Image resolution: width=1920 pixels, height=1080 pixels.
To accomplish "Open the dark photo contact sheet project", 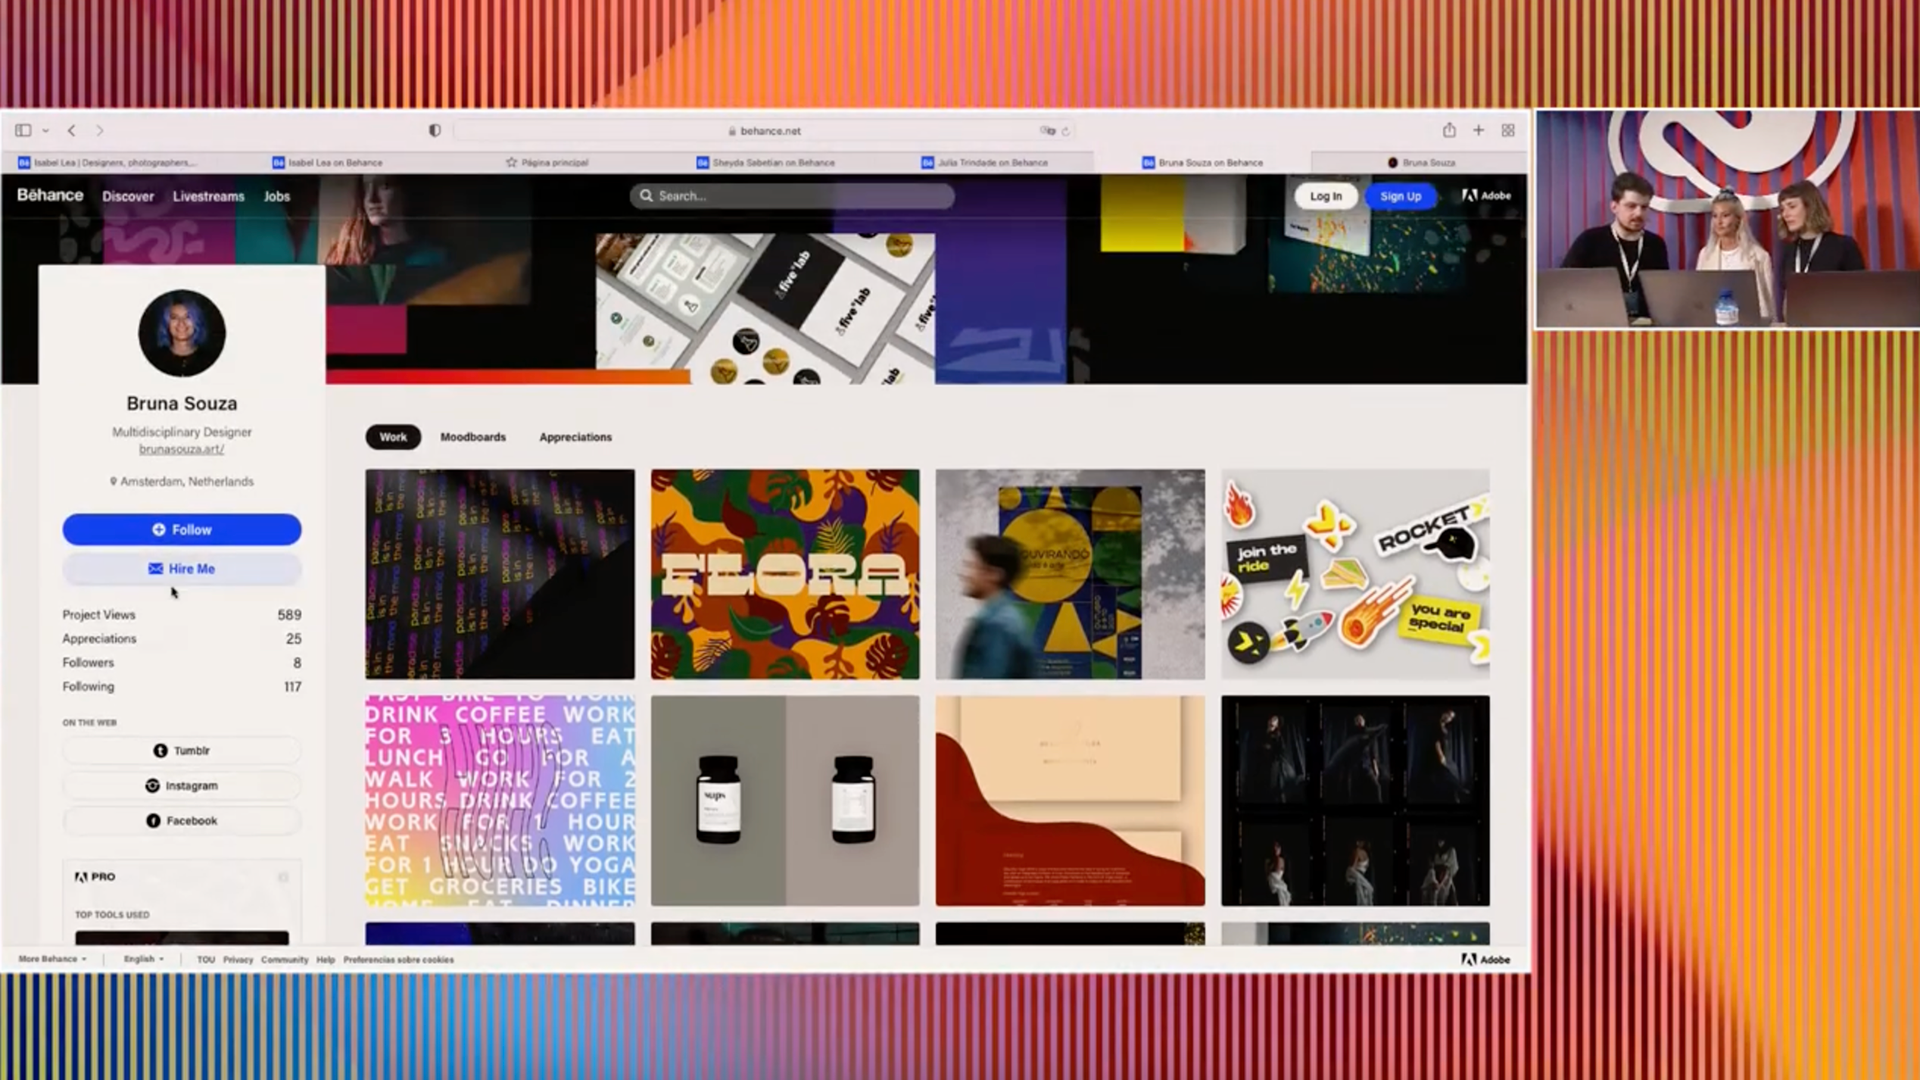I will click(1355, 801).
